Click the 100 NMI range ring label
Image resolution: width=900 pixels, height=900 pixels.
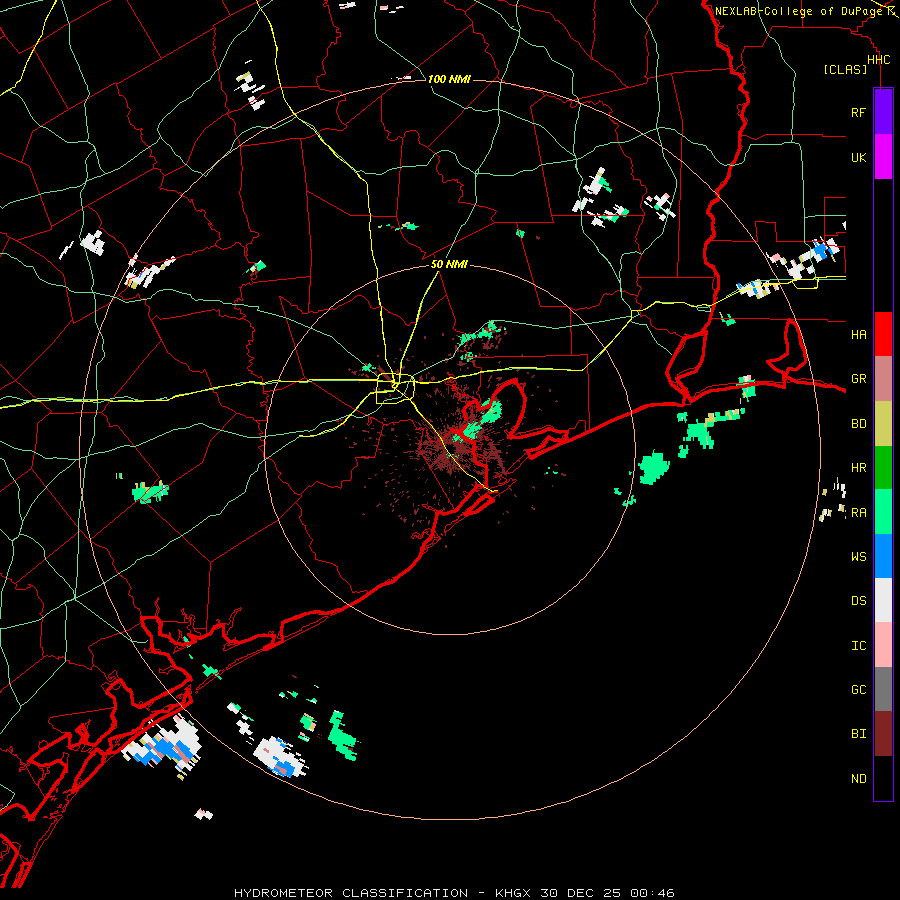(449, 79)
